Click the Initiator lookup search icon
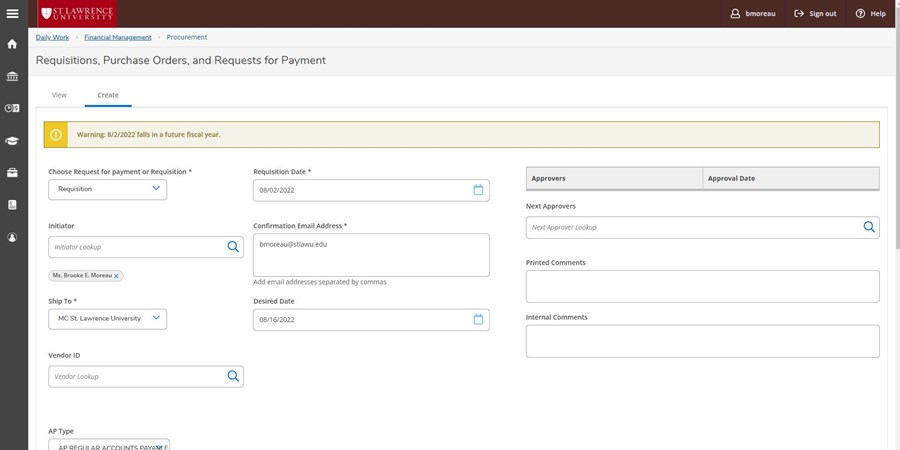The height and width of the screenshot is (450, 900). point(233,247)
